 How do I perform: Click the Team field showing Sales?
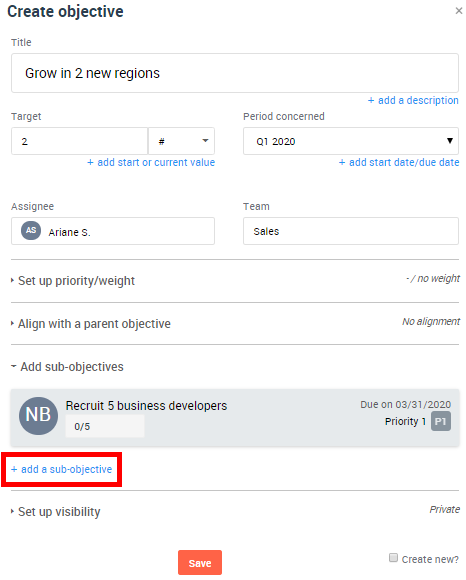tap(351, 231)
